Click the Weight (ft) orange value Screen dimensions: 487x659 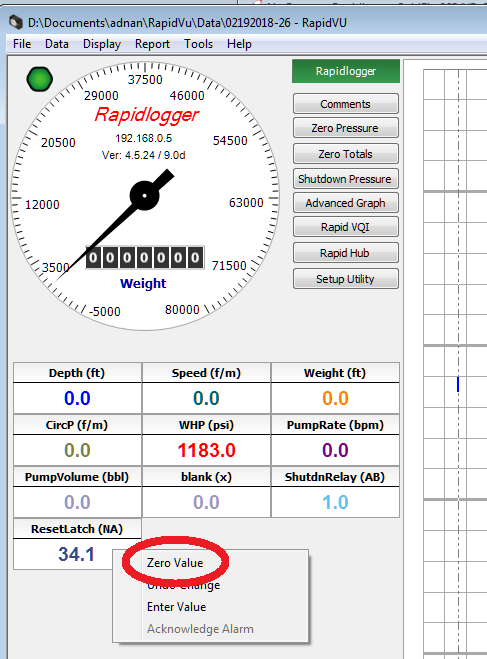tap(335, 398)
